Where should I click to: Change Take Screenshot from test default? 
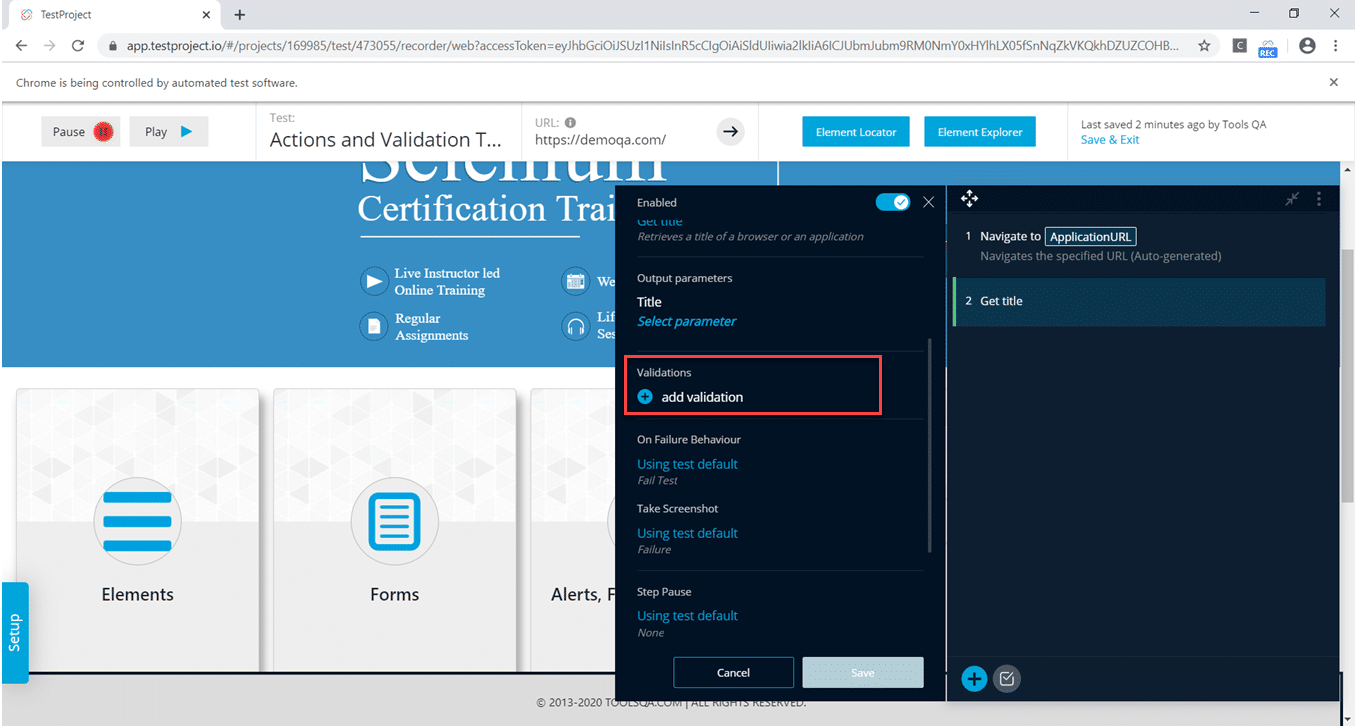pyautogui.click(x=687, y=533)
